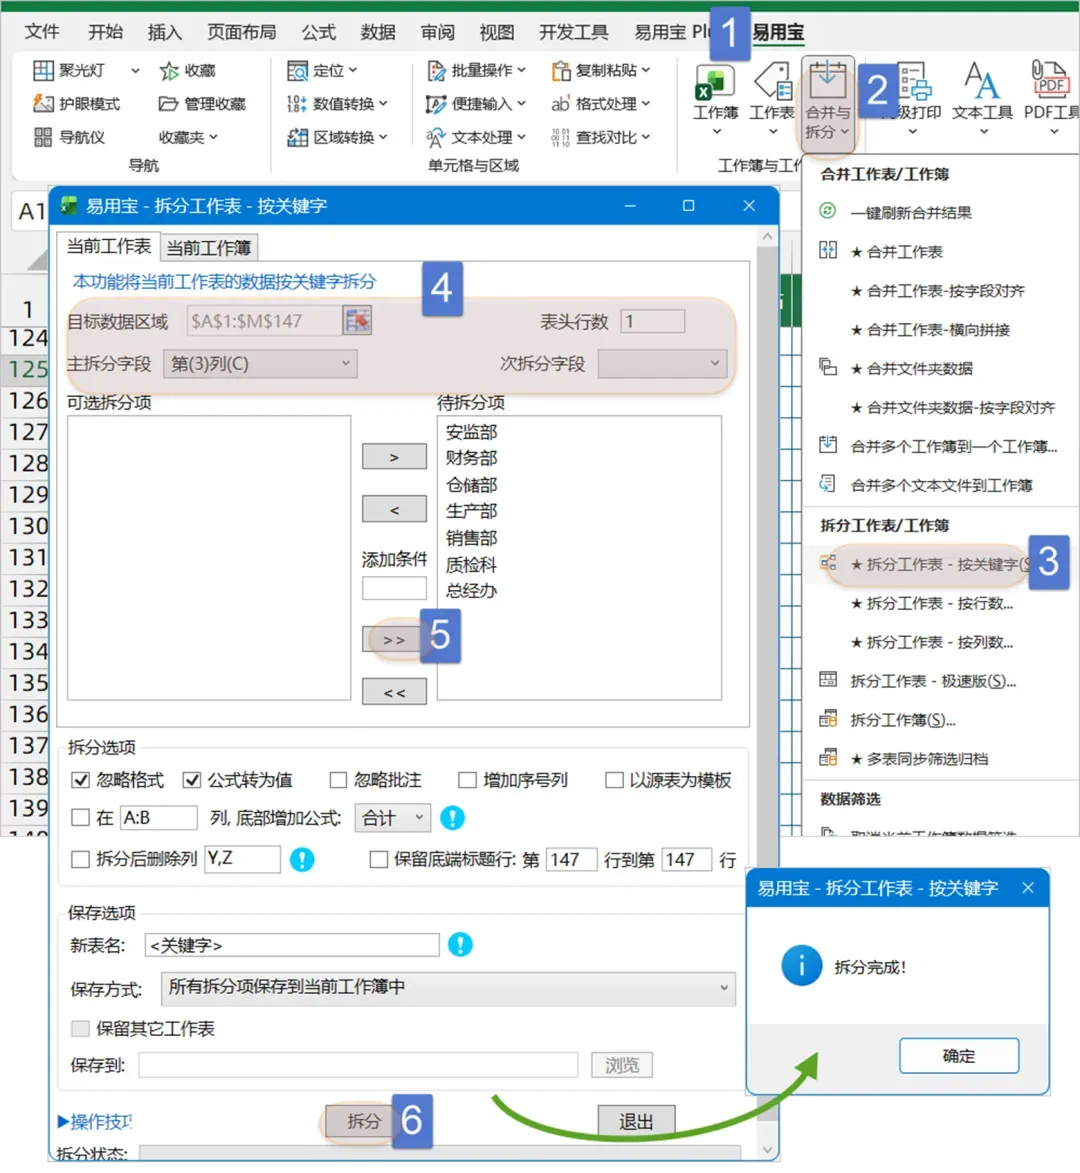The image size is (1080, 1173).
Task: Choose 合并多个文本文件到工作簿 menu item
Action: coord(927,486)
